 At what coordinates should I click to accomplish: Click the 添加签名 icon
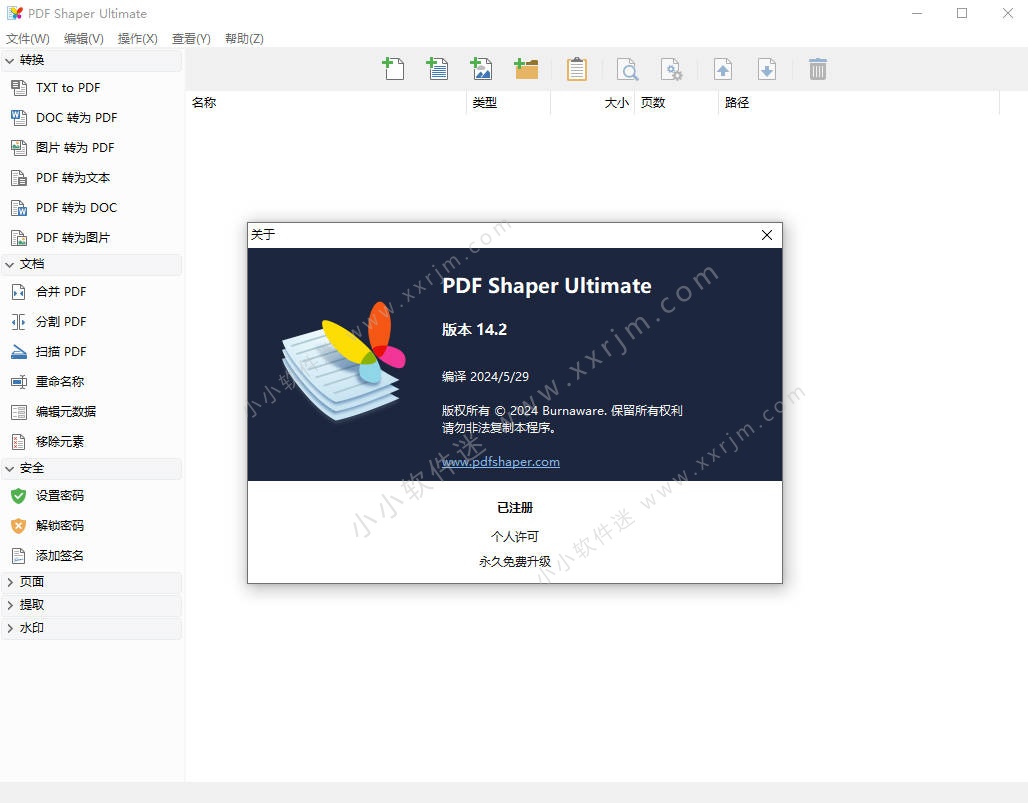click(x=19, y=555)
